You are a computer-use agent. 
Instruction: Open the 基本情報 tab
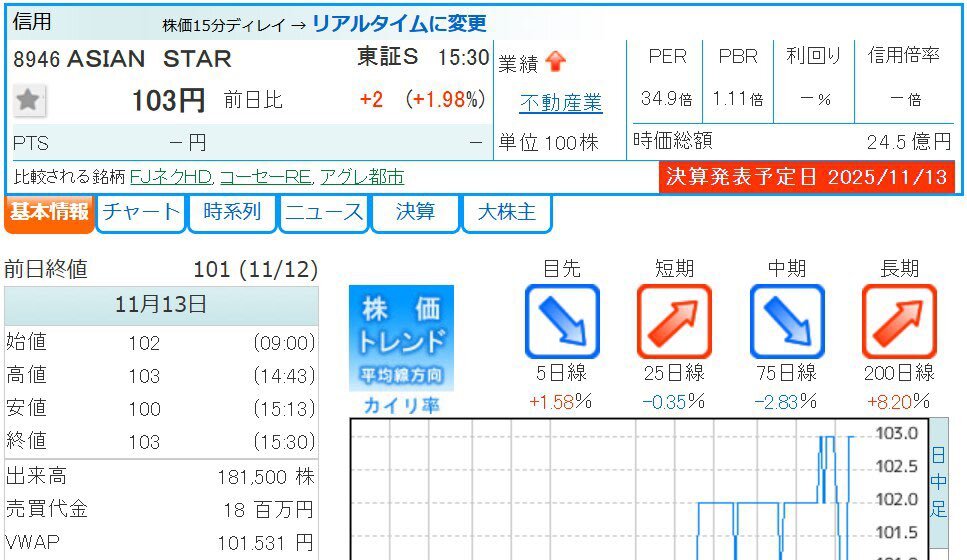click(49, 213)
